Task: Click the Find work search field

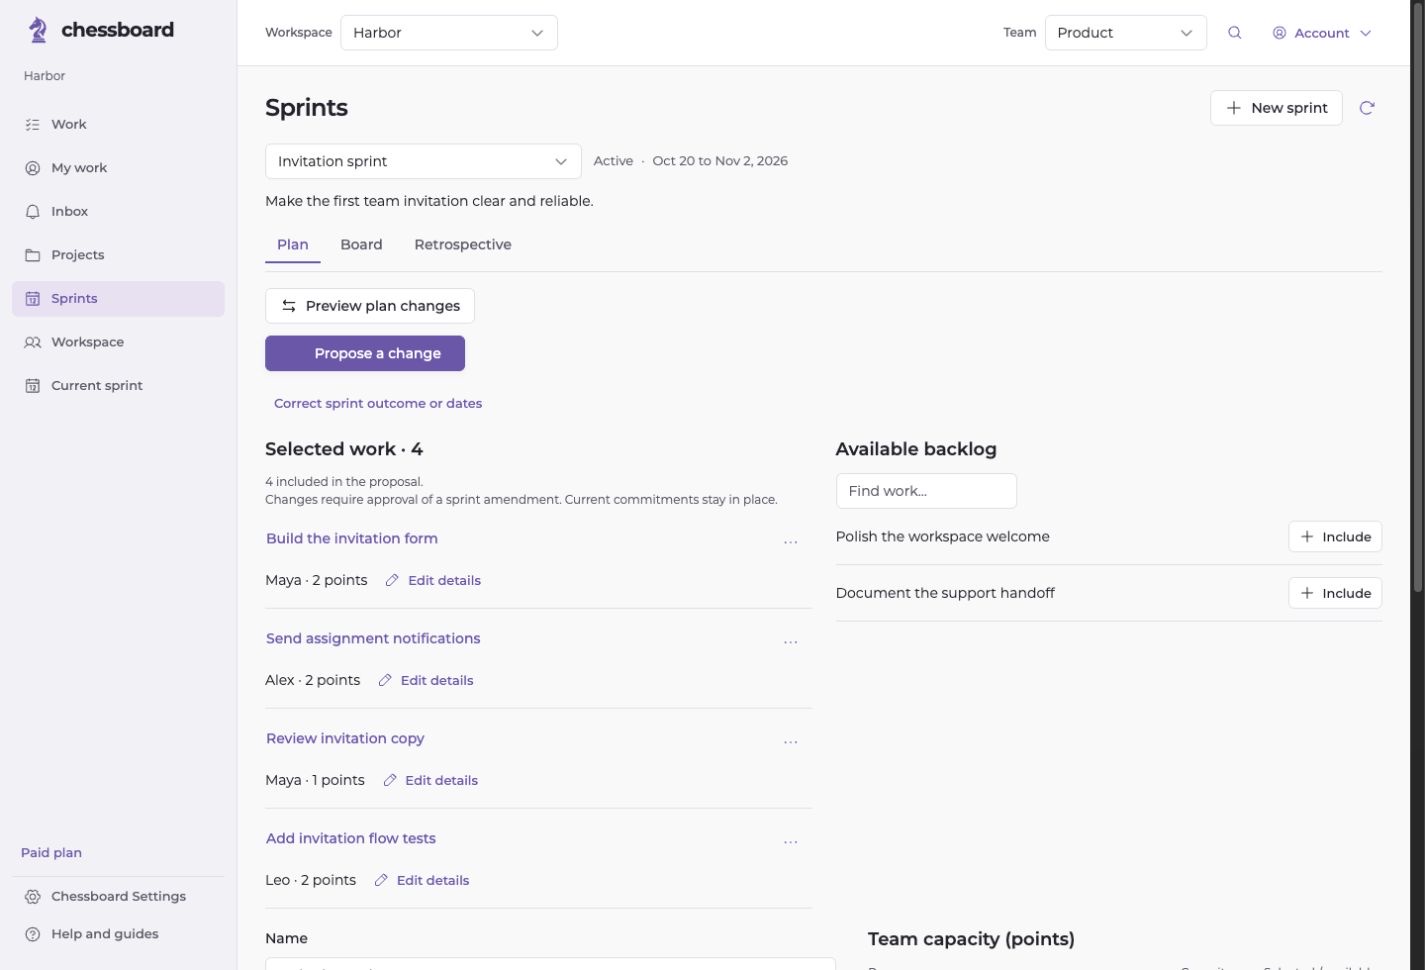Action: click(x=926, y=491)
